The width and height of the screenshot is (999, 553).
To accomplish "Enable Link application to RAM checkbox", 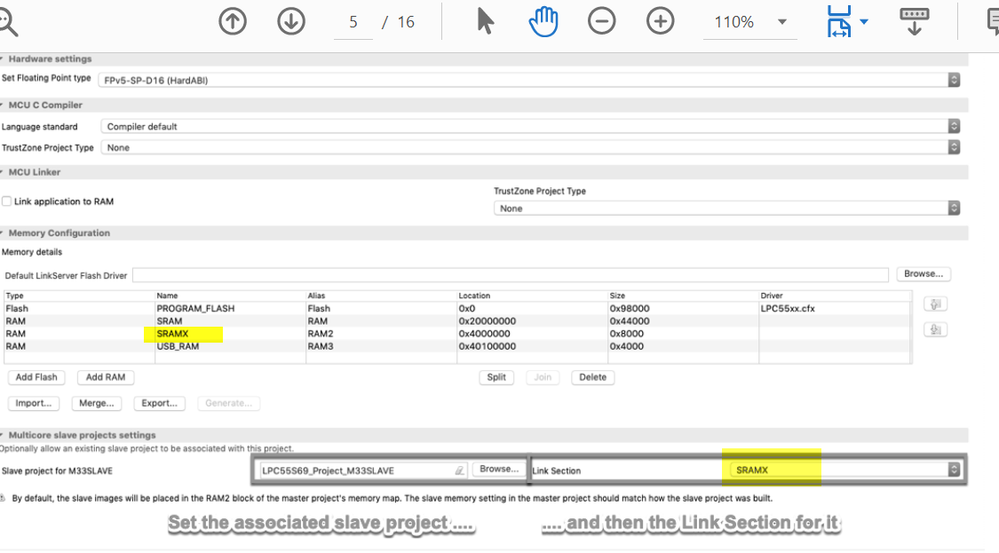I will (7, 201).
